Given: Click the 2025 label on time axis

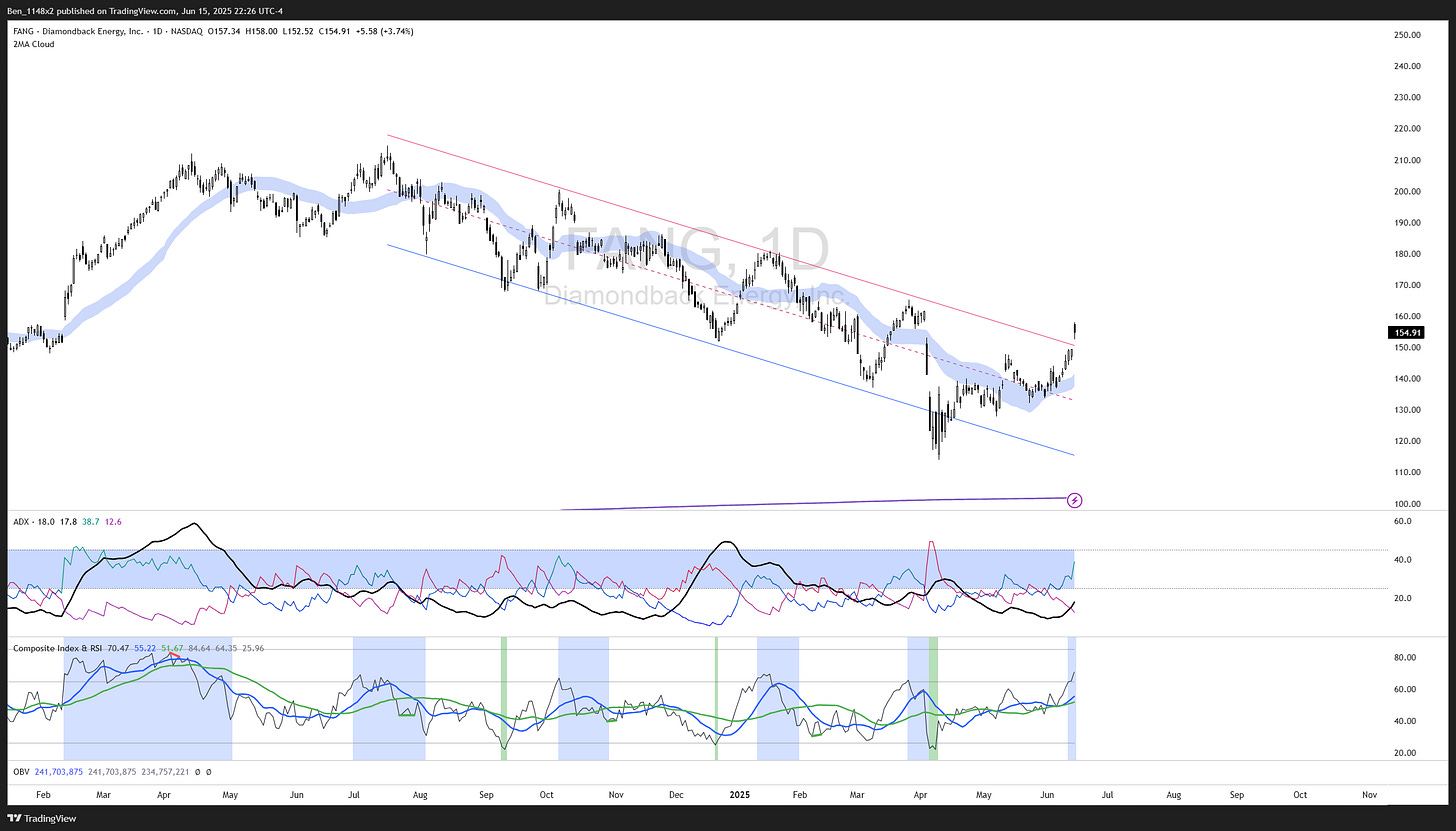Looking at the screenshot, I should pos(738,794).
